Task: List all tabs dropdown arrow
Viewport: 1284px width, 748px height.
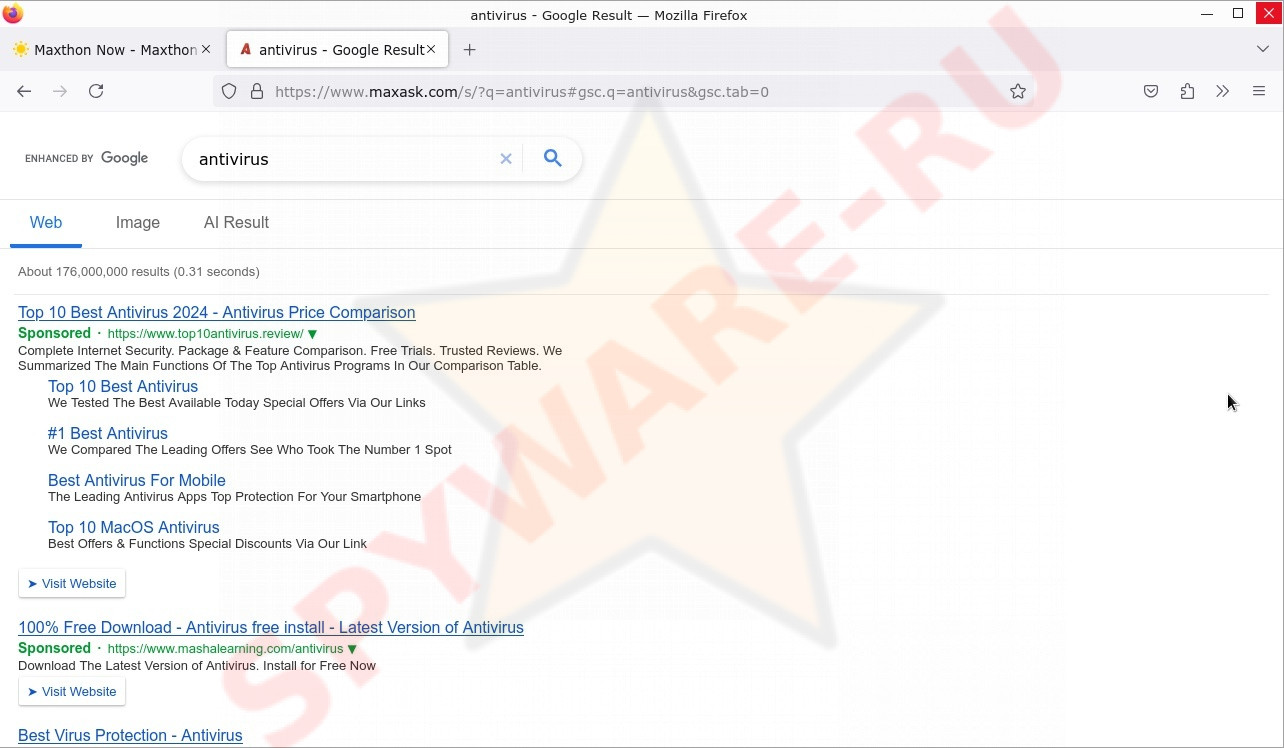Action: (x=1262, y=49)
